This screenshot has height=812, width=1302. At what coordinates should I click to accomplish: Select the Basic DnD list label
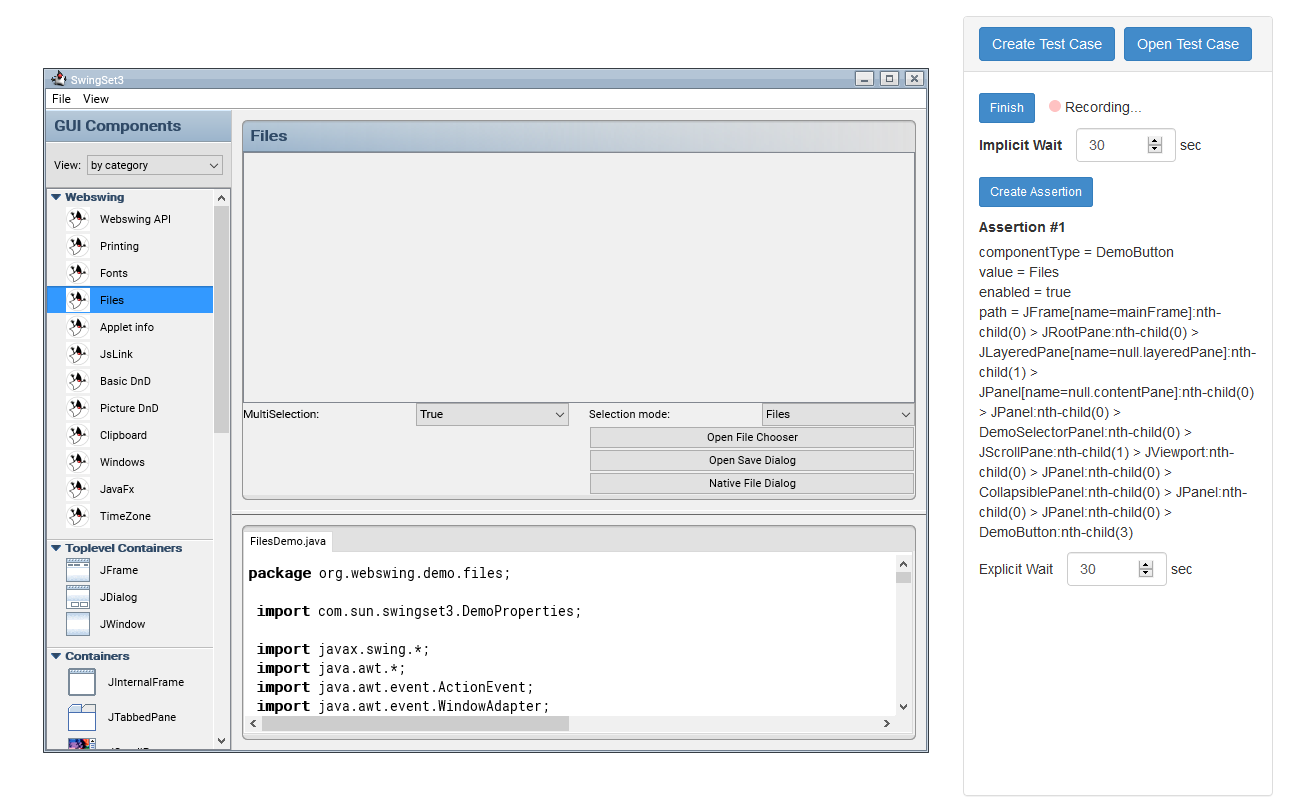coord(125,381)
